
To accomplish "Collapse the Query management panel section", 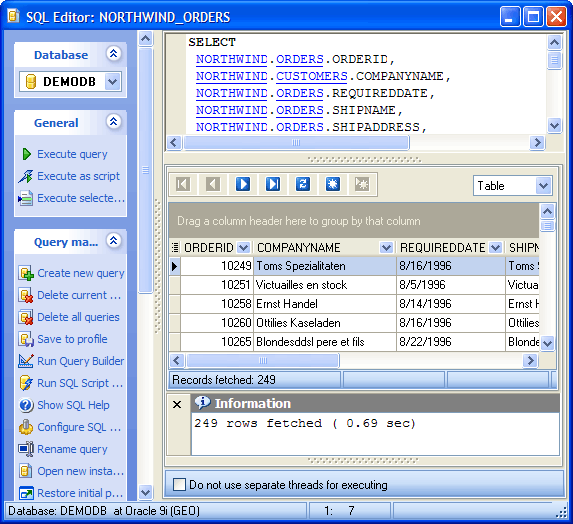I will pos(114,241).
